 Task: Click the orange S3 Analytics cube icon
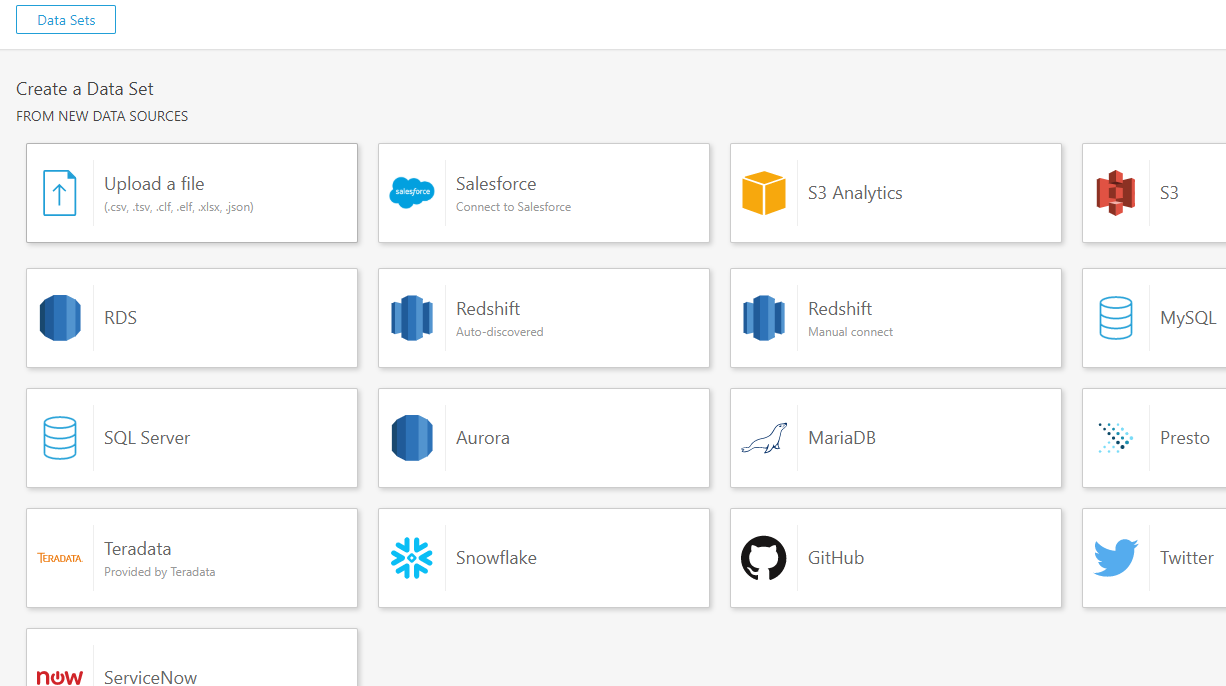tap(764, 193)
